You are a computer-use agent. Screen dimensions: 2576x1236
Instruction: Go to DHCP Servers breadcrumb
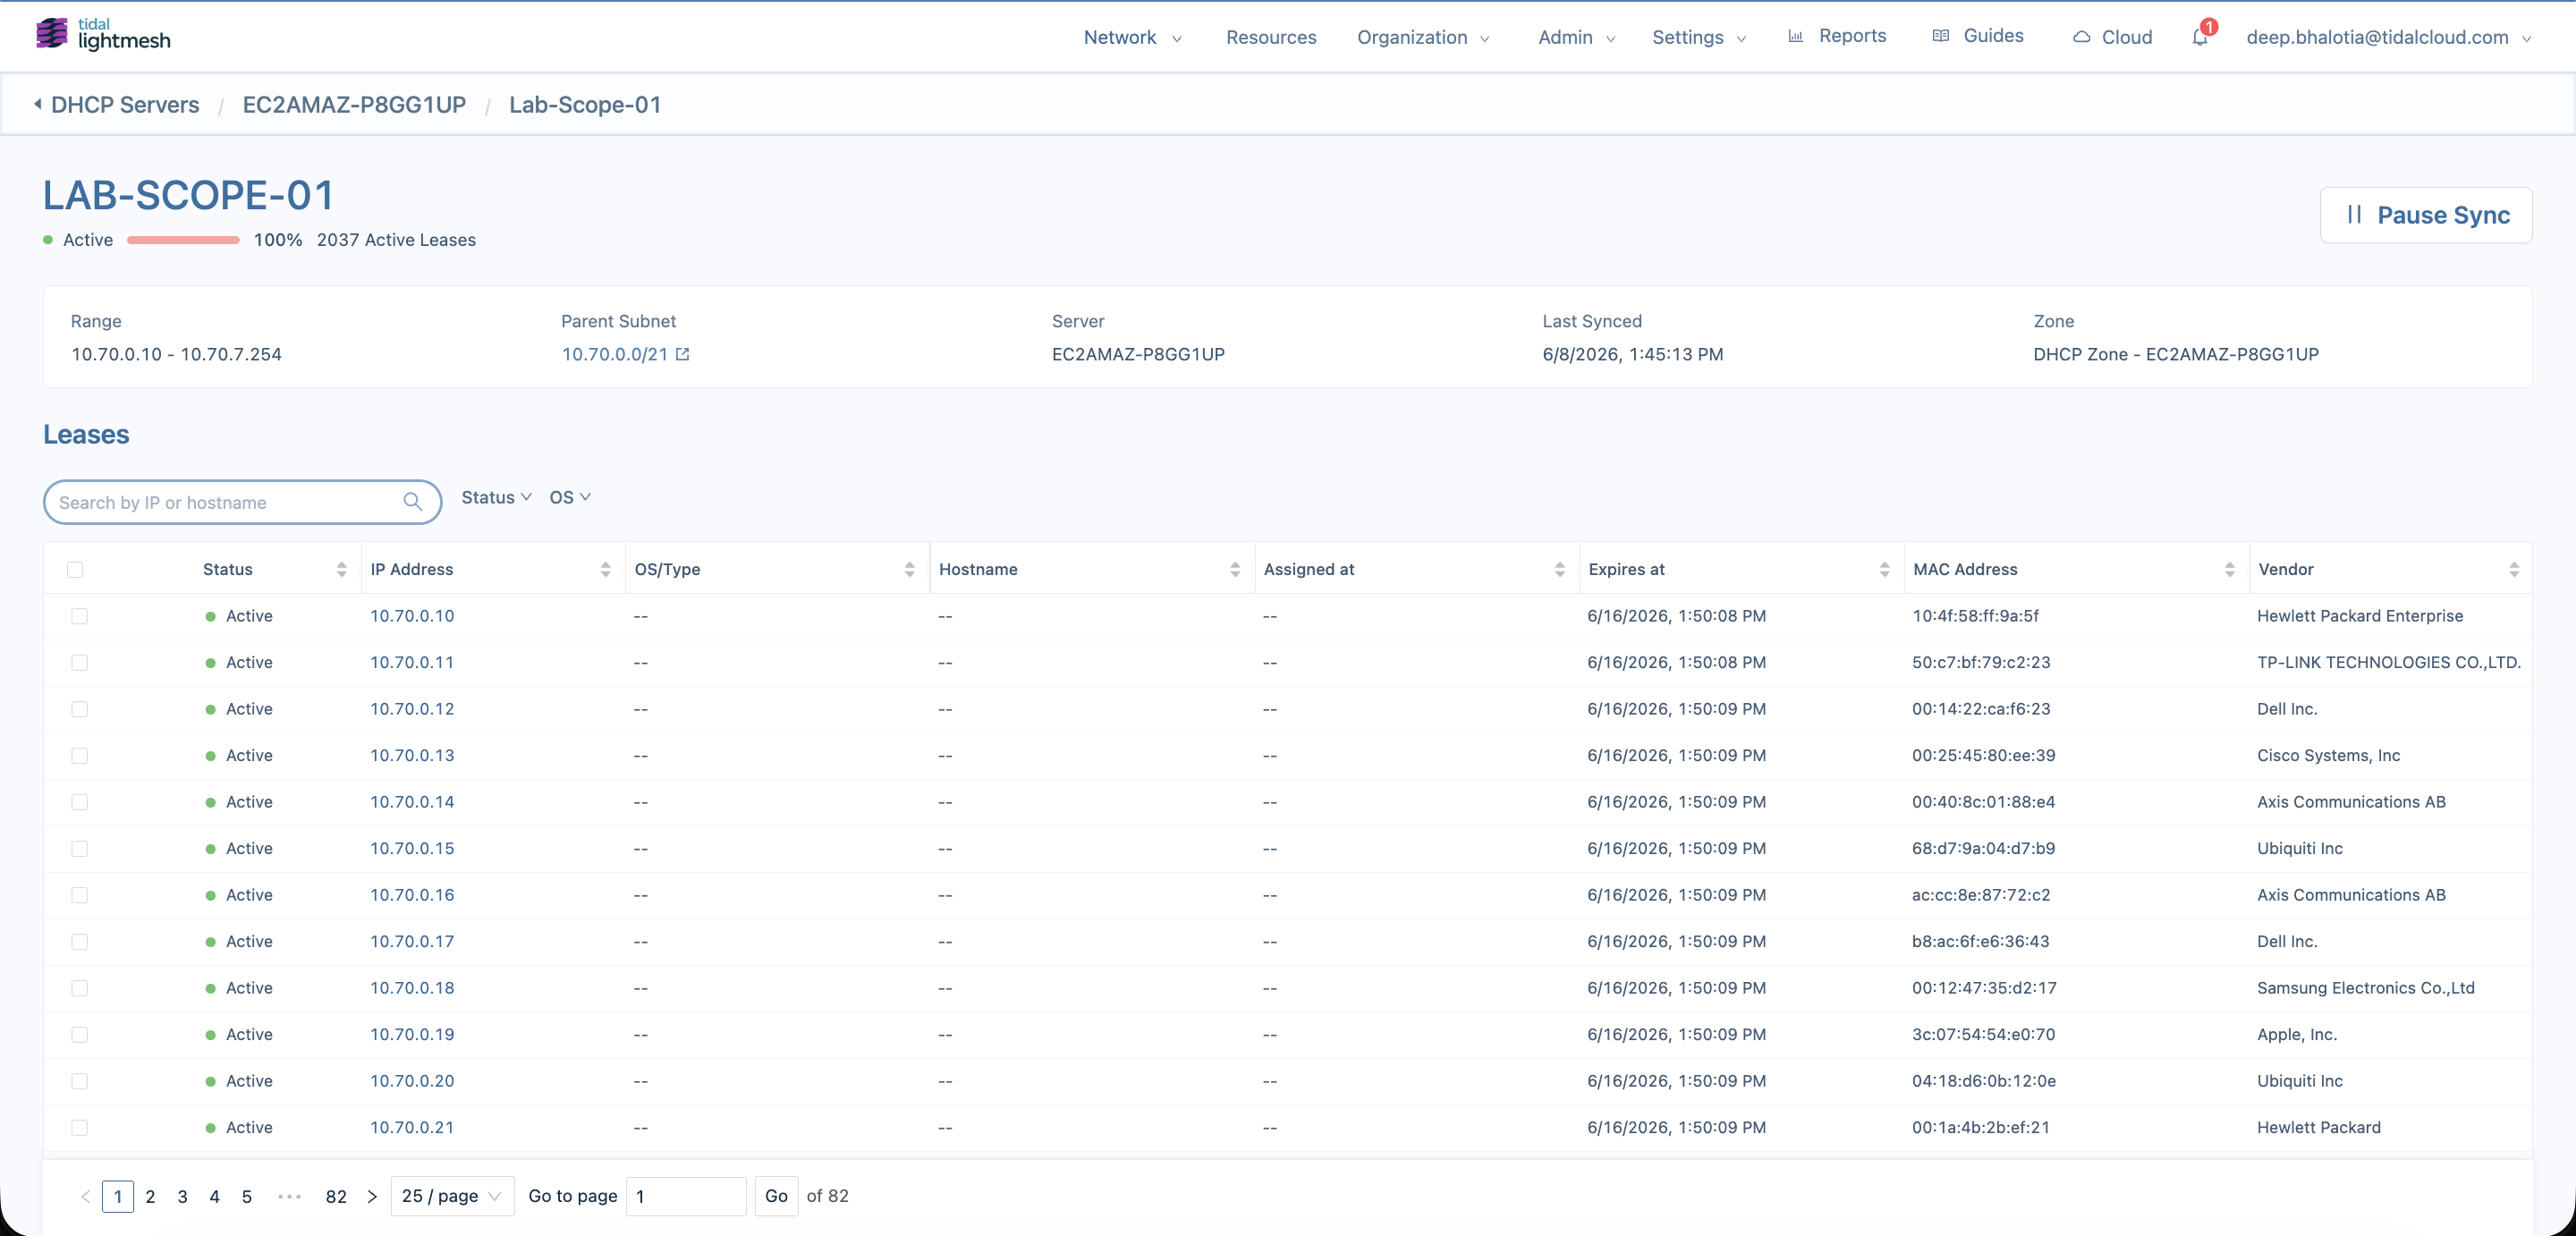(x=125, y=104)
